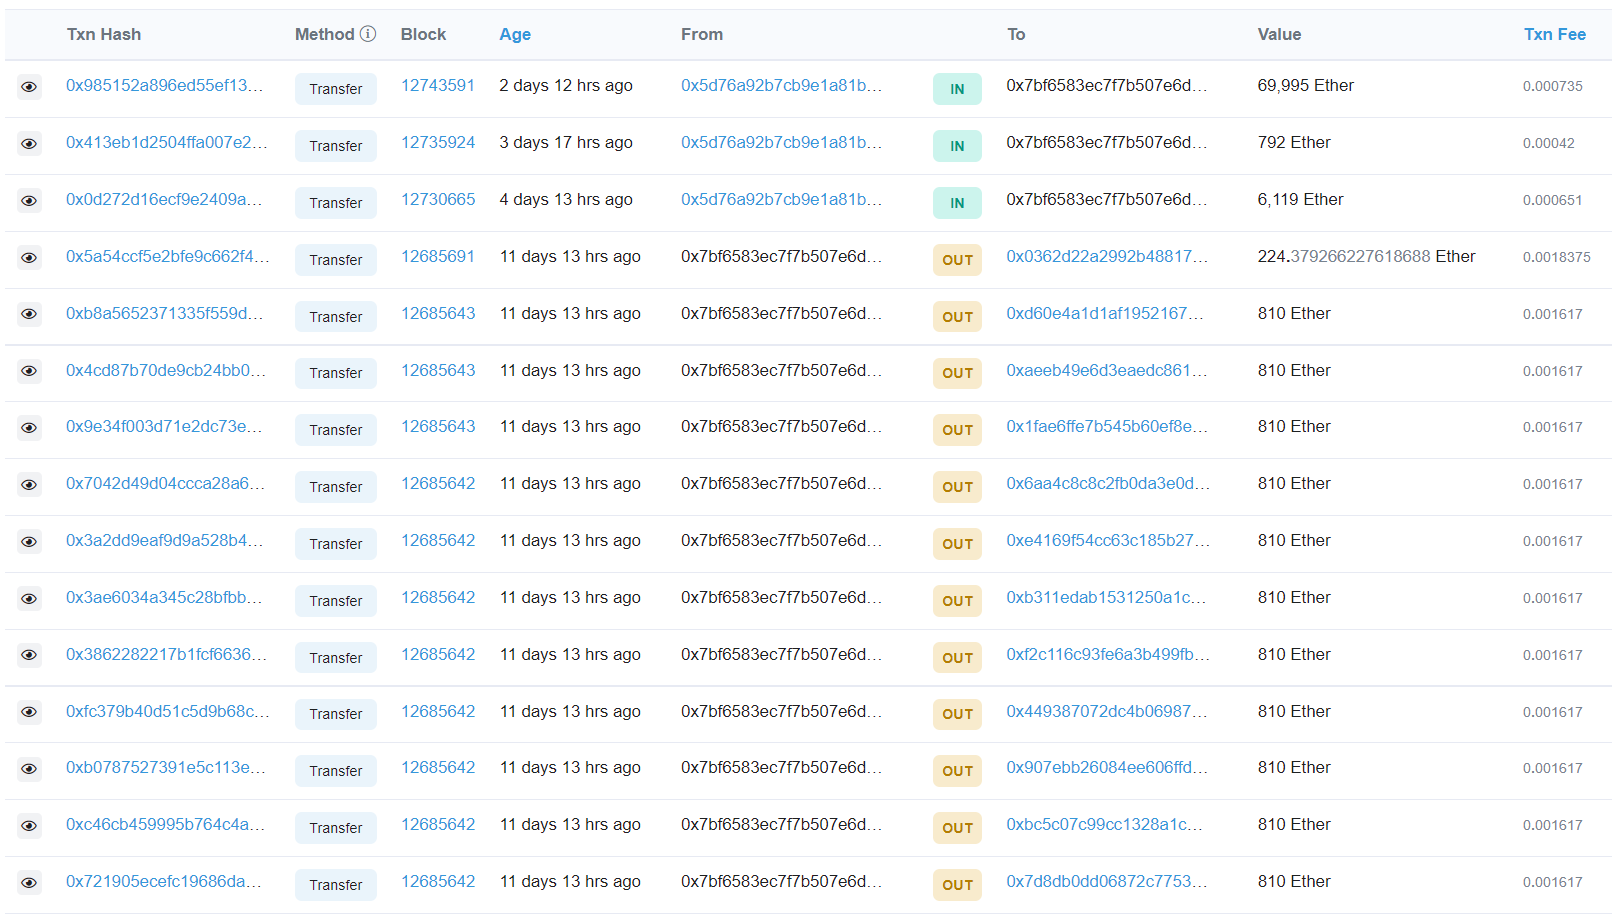Image resolution: width=1612 pixels, height=916 pixels.
Task: Open quick view for transaction 0xb8a5652371335f559d
Action: (x=29, y=314)
